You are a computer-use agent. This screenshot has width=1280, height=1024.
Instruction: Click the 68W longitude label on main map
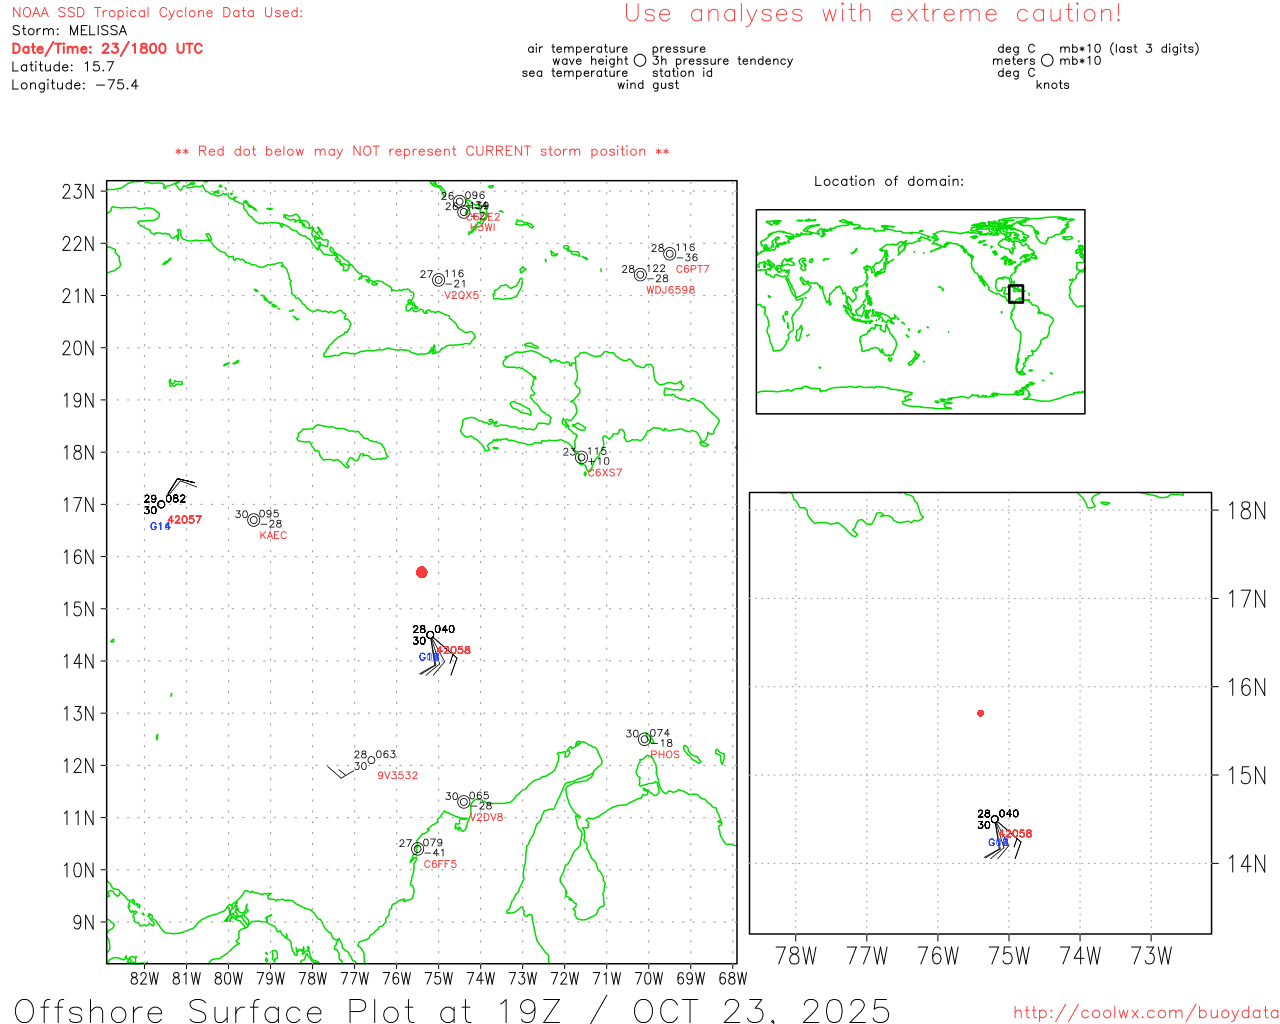click(x=733, y=979)
